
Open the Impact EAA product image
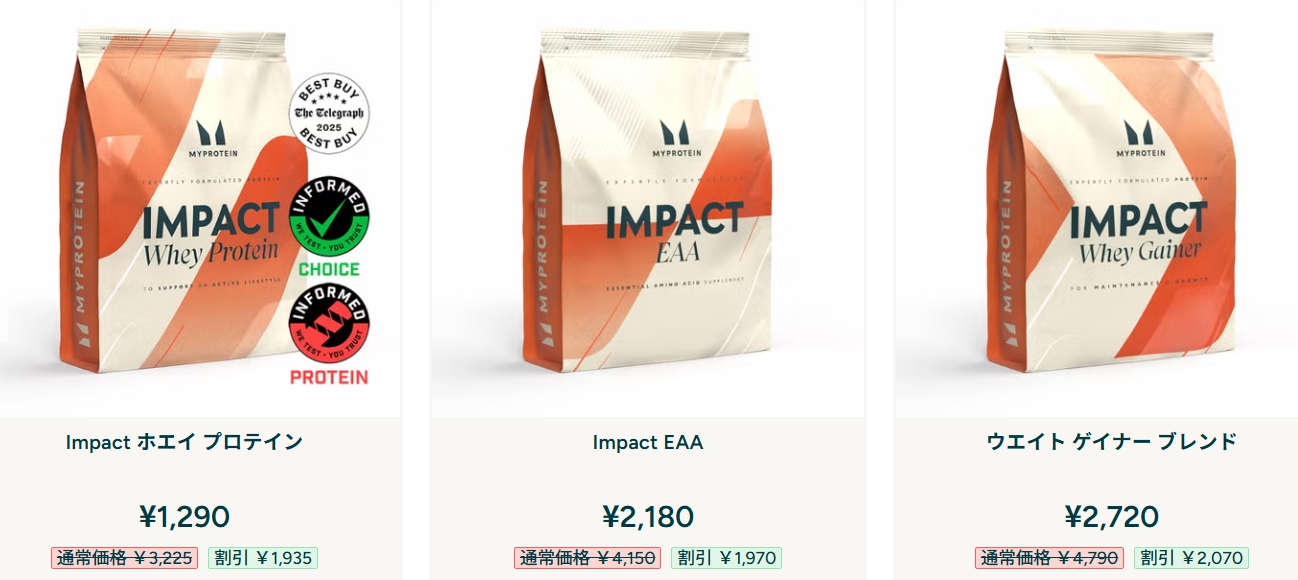pos(648,208)
